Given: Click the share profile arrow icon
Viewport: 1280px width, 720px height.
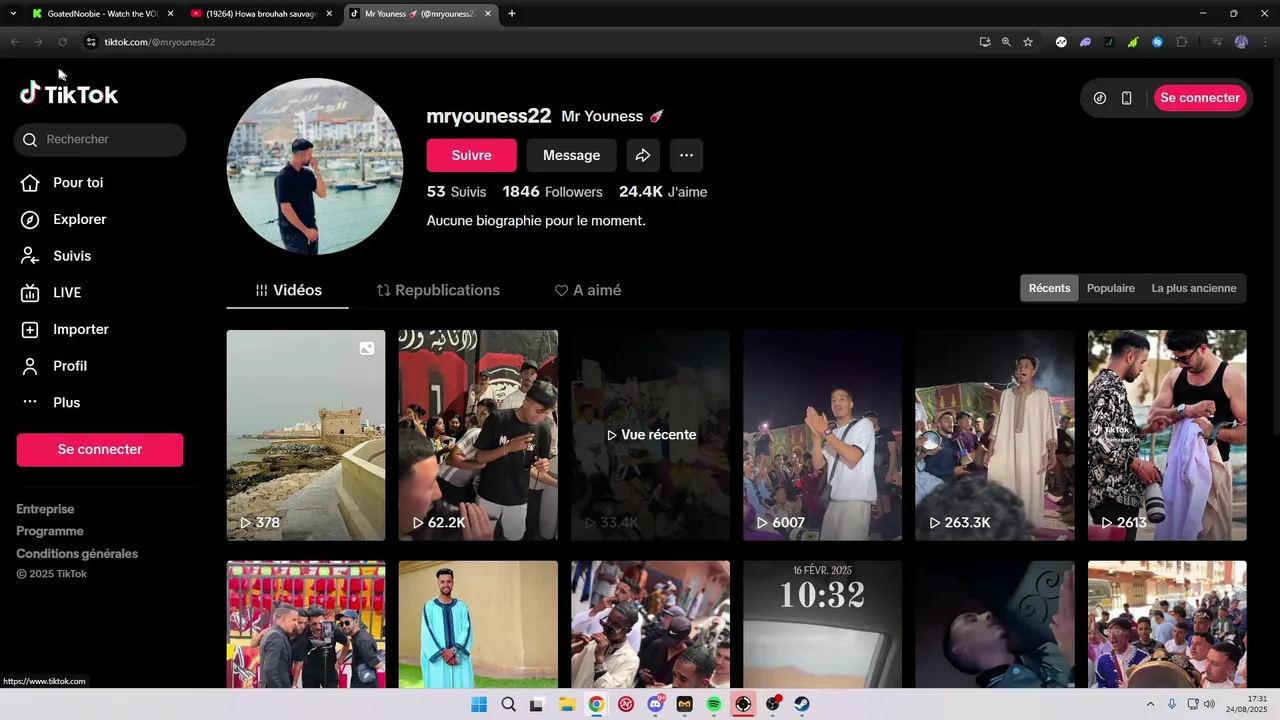Looking at the screenshot, I should click(643, 155).
